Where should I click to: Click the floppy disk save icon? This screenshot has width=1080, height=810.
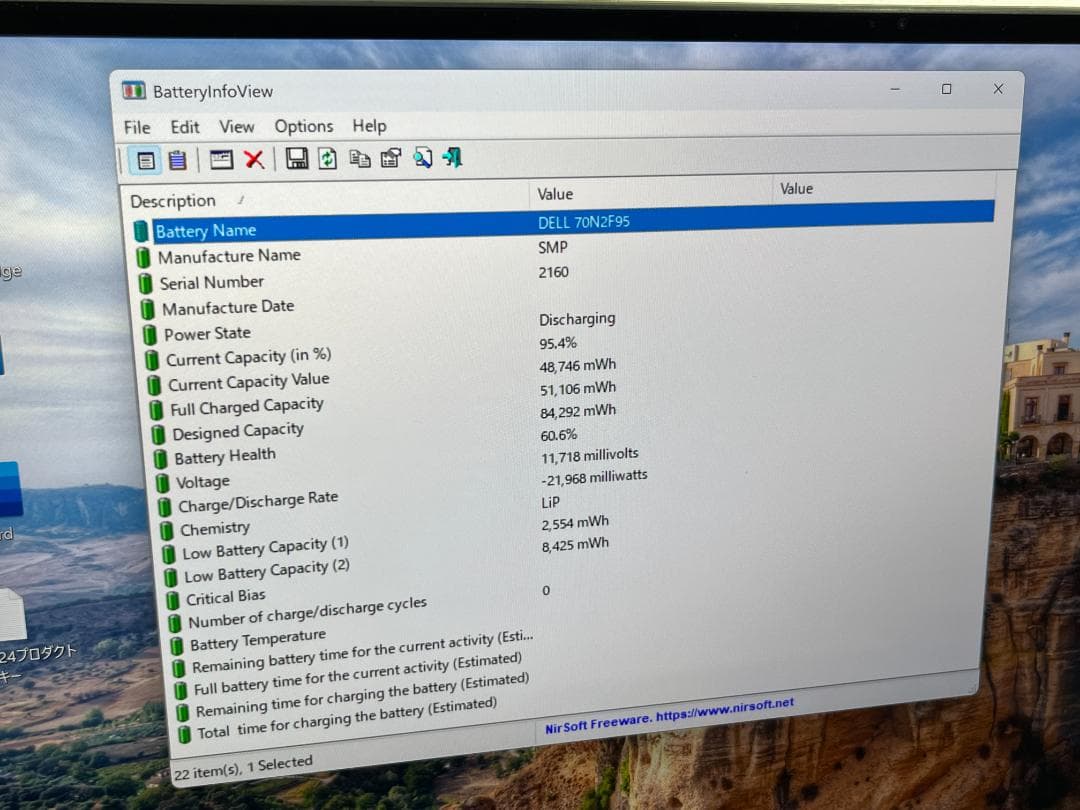point(297,158)
